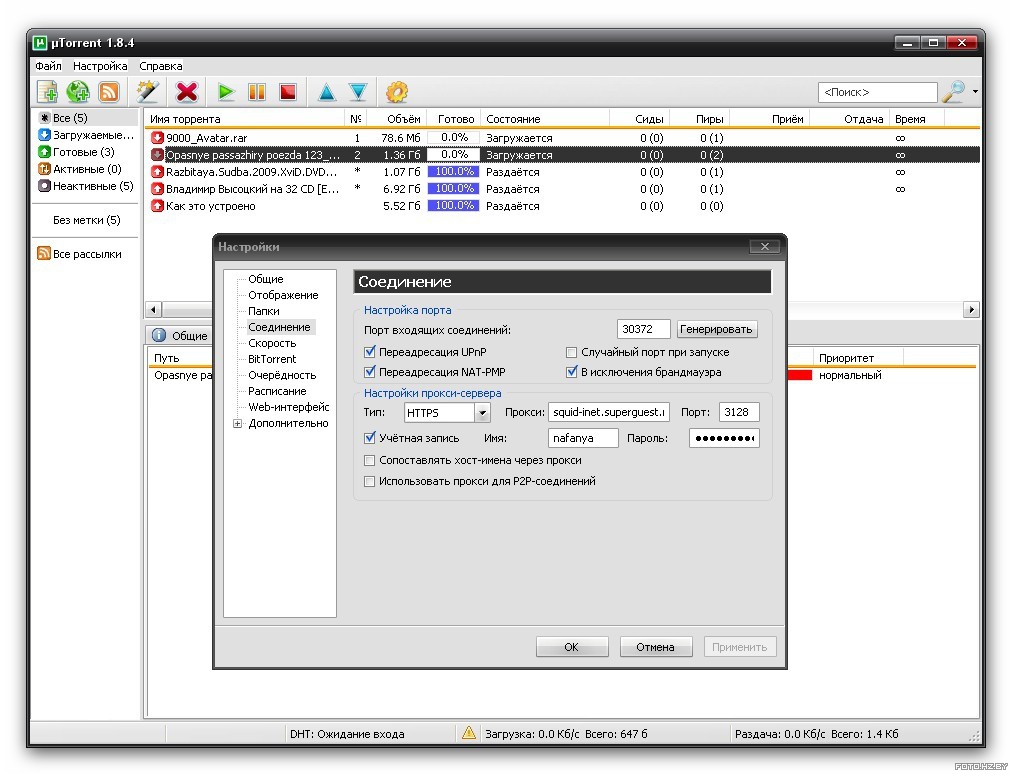
Task: Click the 100.0% progress bar of Razbitaya.Sudba
Action: click(x=453, y=172)
